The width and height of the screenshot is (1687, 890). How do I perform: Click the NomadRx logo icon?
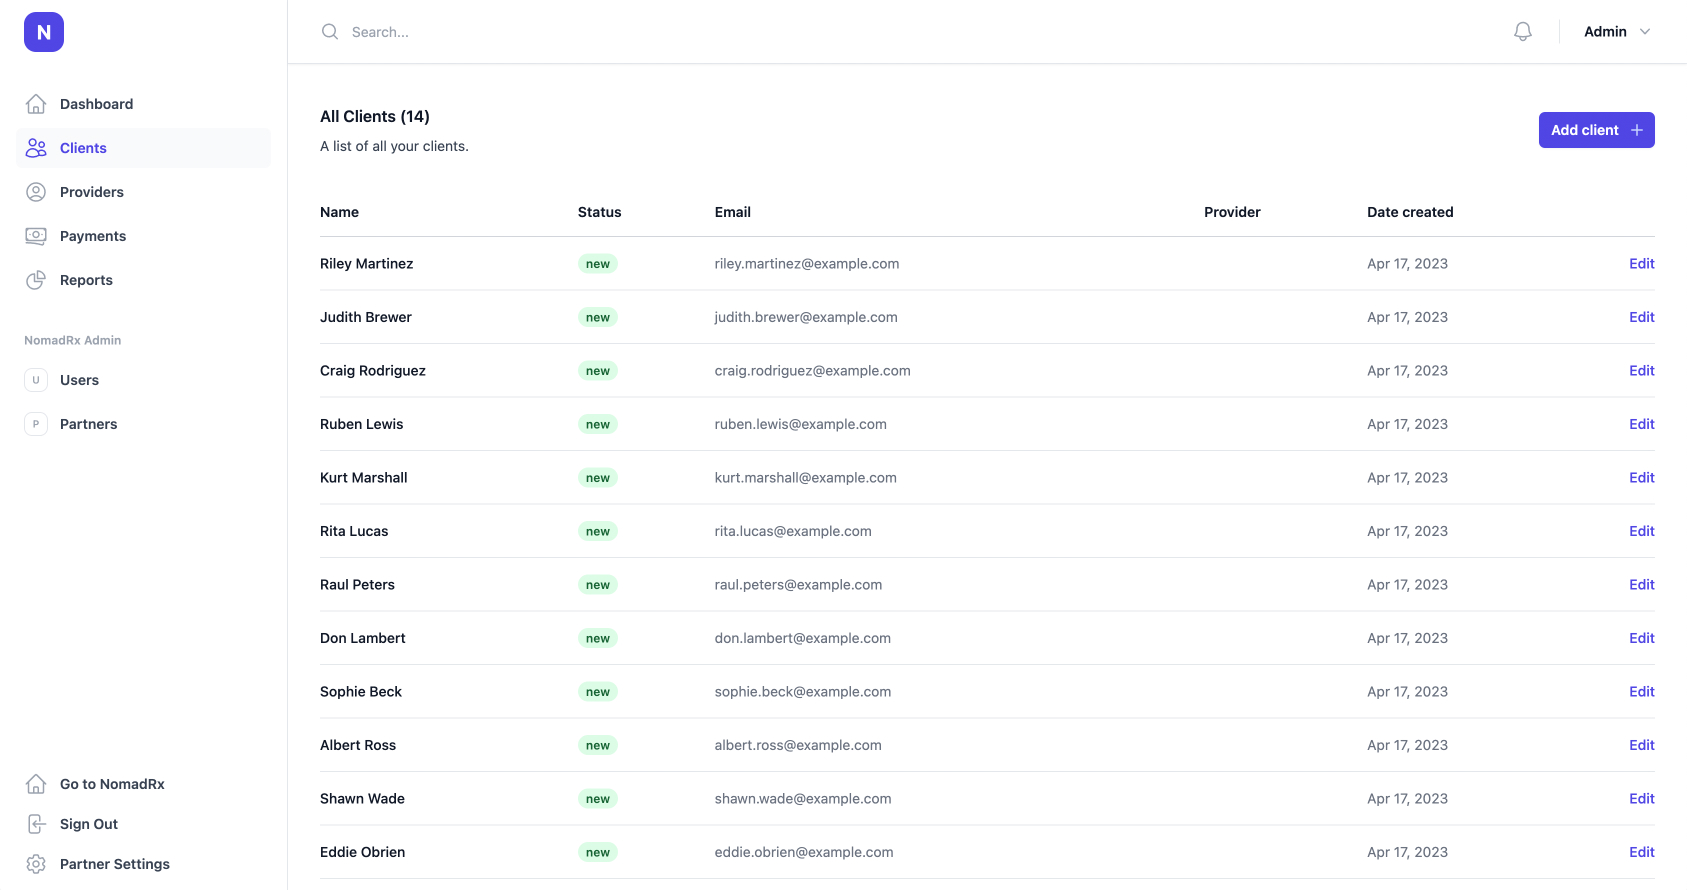point(44,32)
